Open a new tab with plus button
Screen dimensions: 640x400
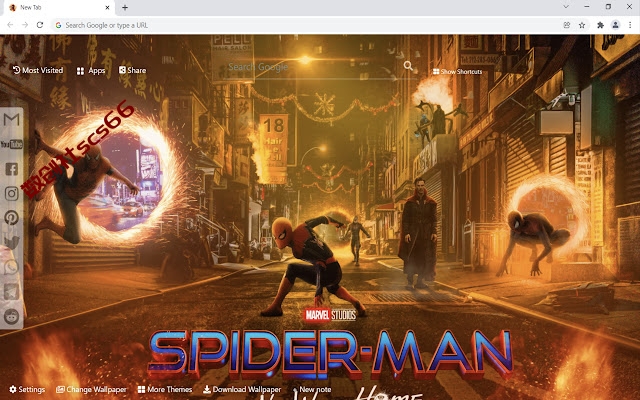pyautogui.click(x=125, y=7)
